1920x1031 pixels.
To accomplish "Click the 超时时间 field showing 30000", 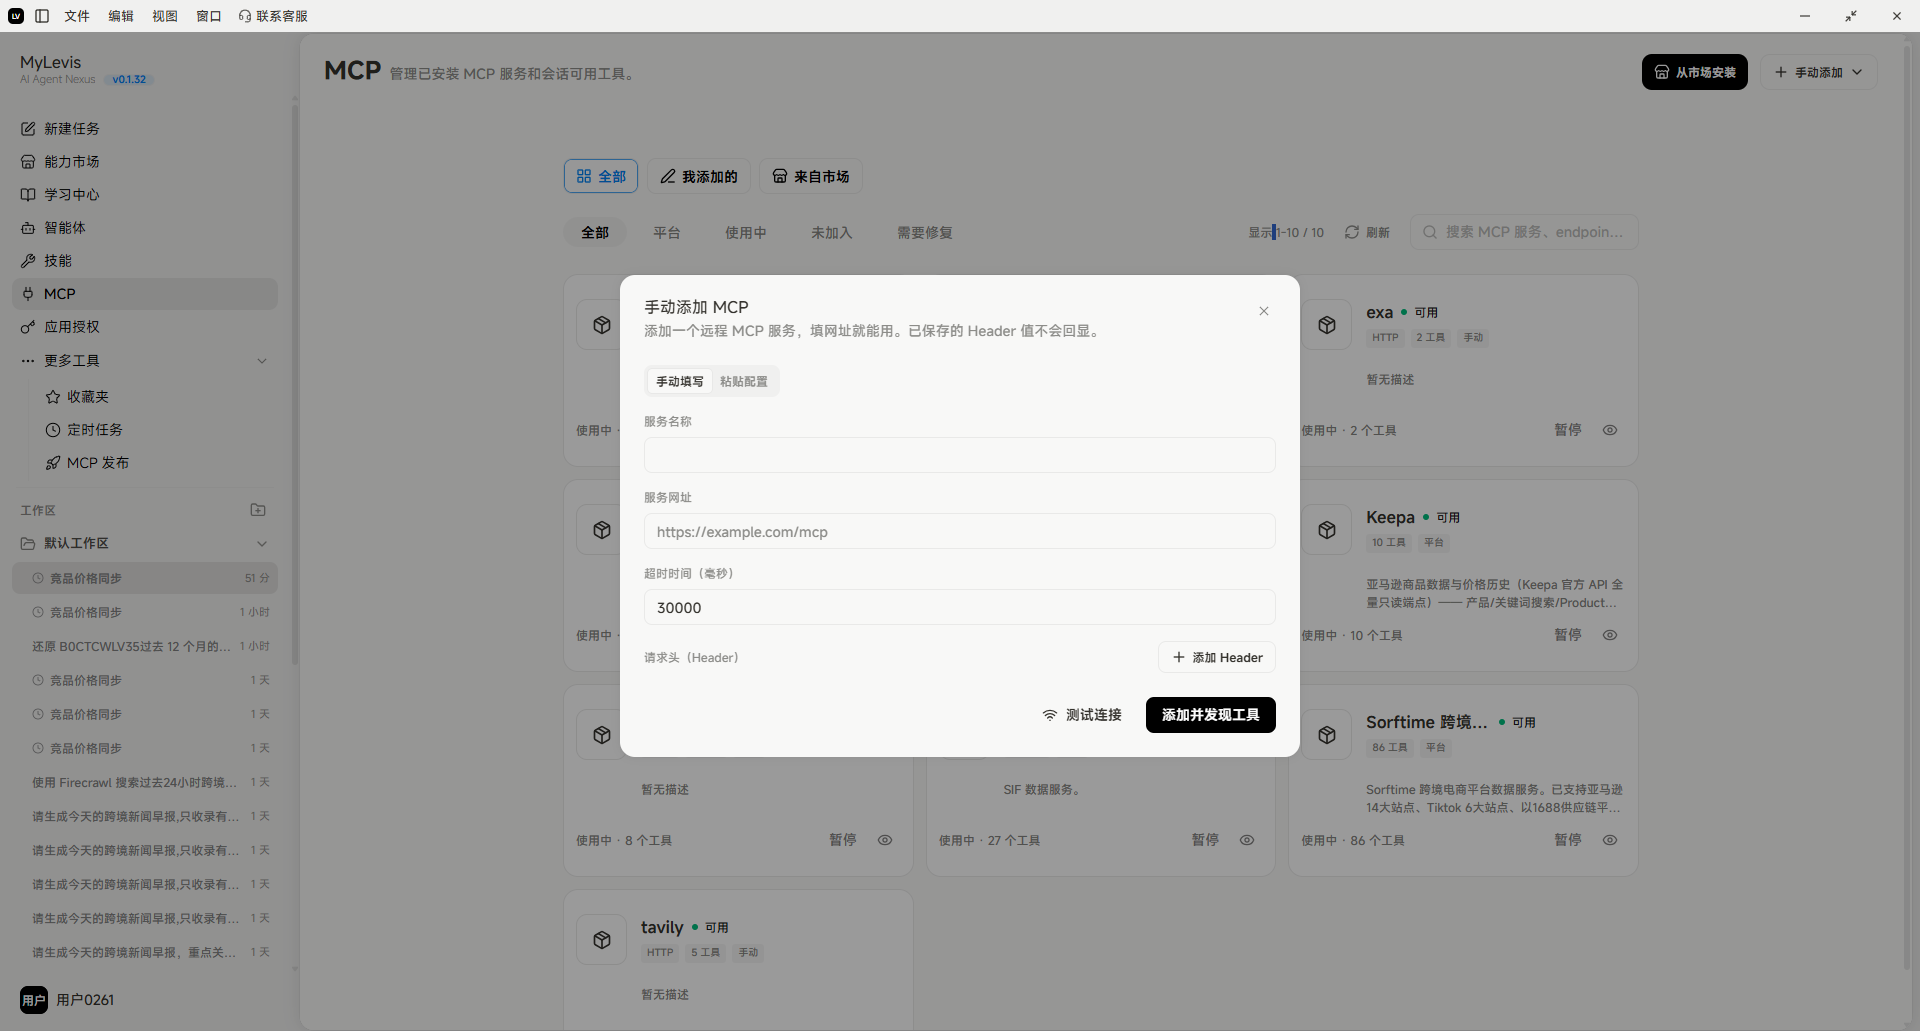I will pos(960,607).
